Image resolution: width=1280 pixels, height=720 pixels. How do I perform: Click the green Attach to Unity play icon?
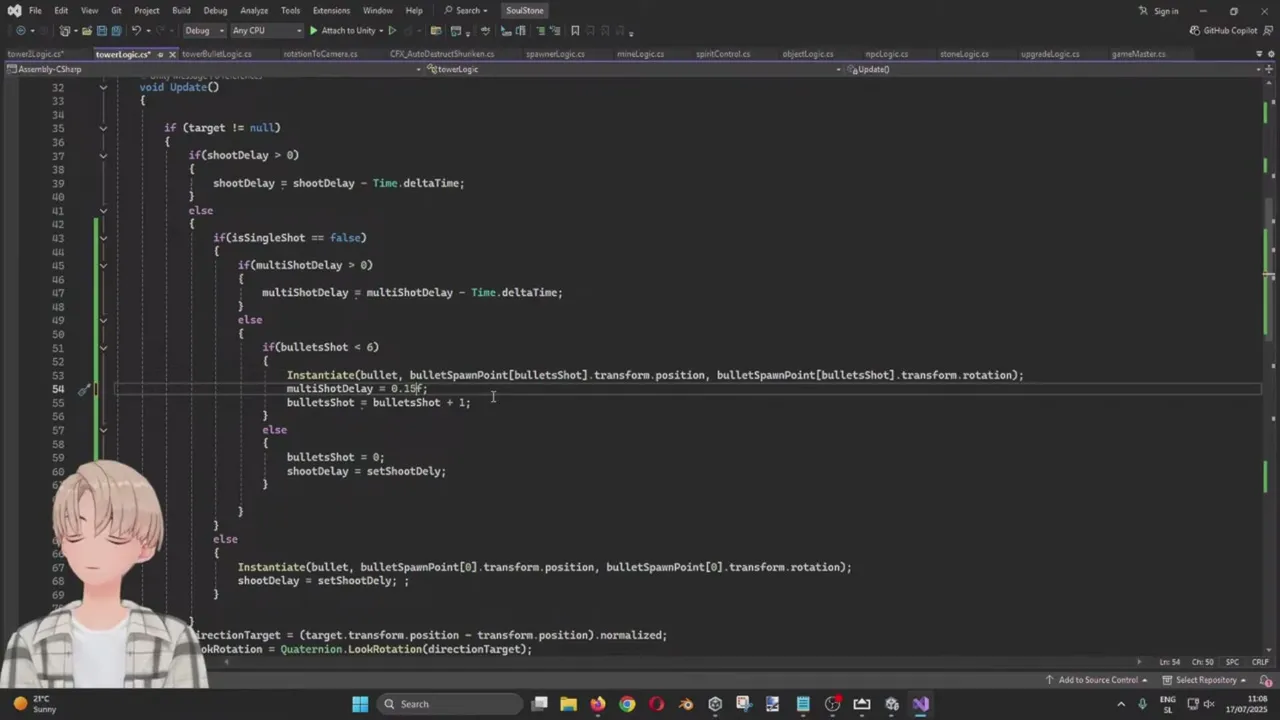[314, 31]
